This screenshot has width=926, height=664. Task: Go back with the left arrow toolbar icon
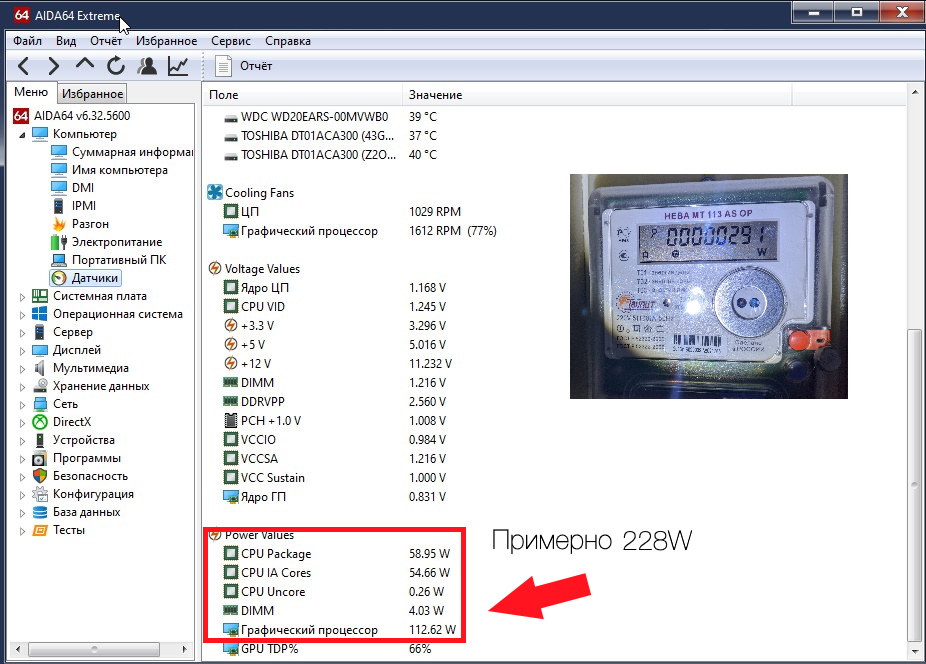point(24,66)
